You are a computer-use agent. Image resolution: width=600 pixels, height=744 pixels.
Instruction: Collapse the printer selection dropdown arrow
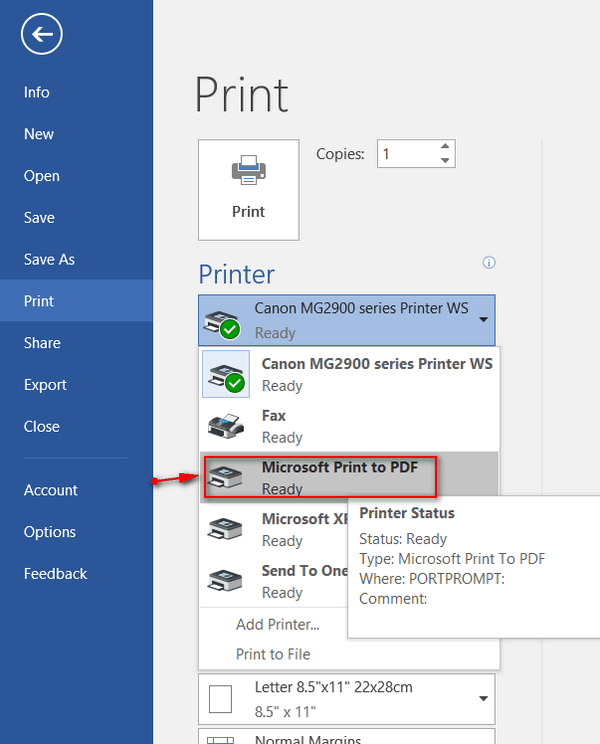tap(483, 320)
